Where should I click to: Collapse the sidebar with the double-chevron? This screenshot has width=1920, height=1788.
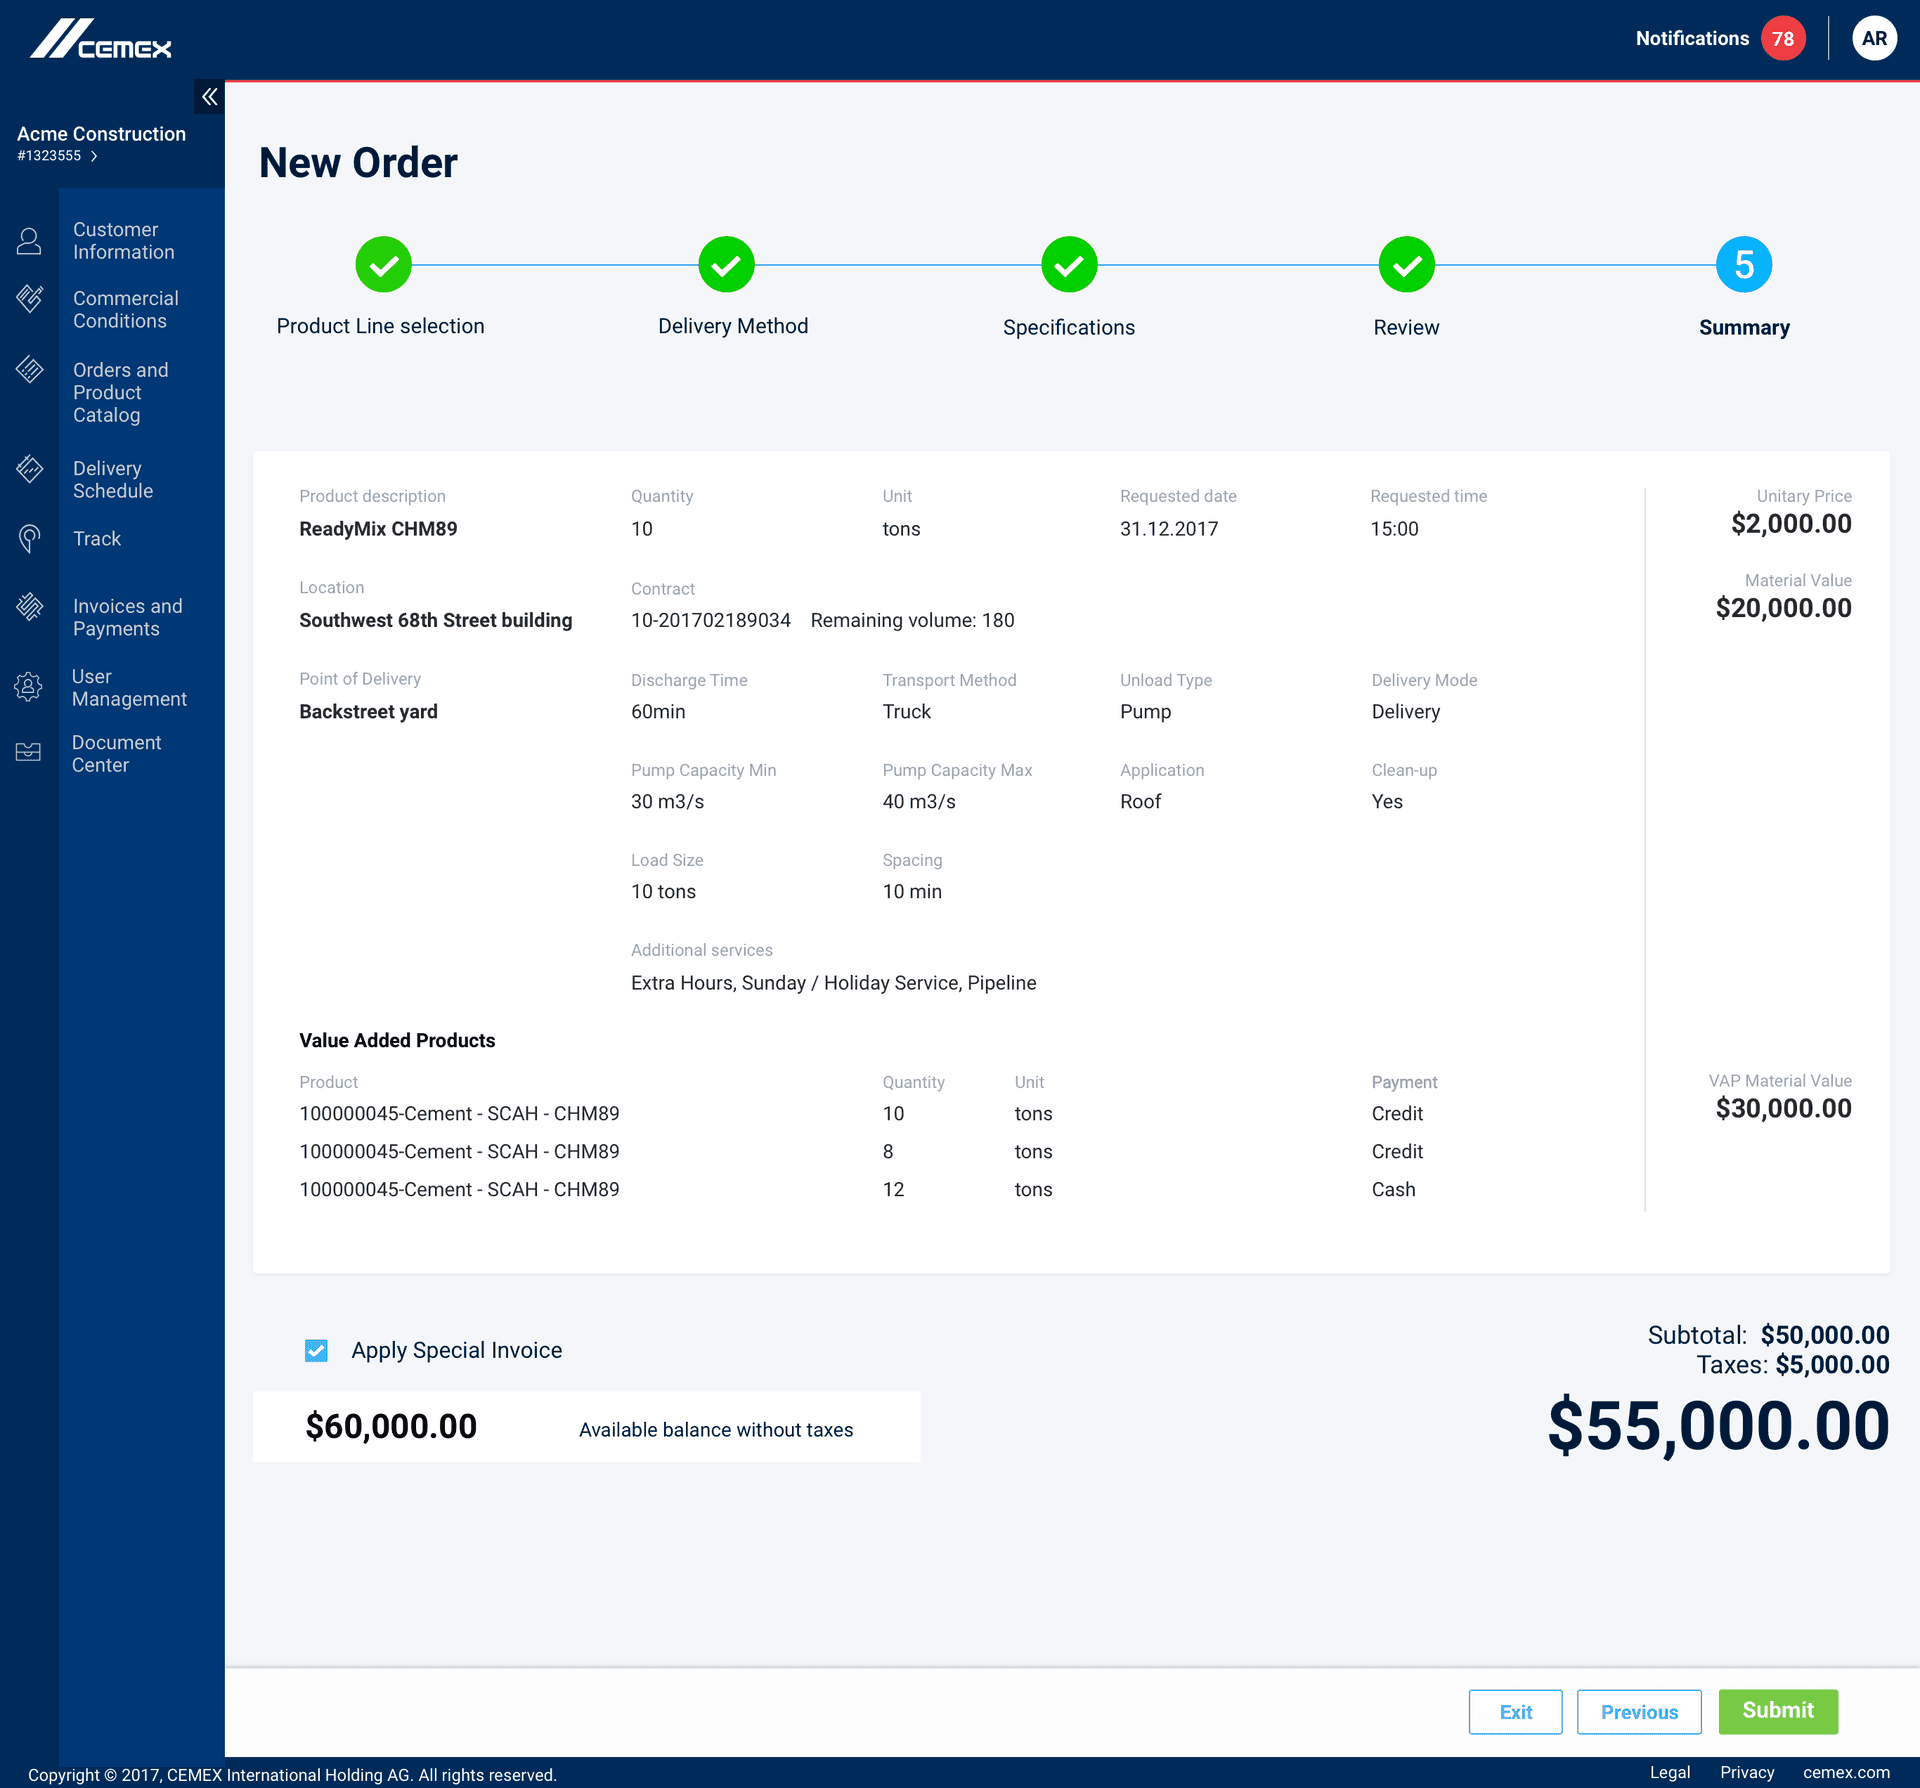click(x=209, y=97)
